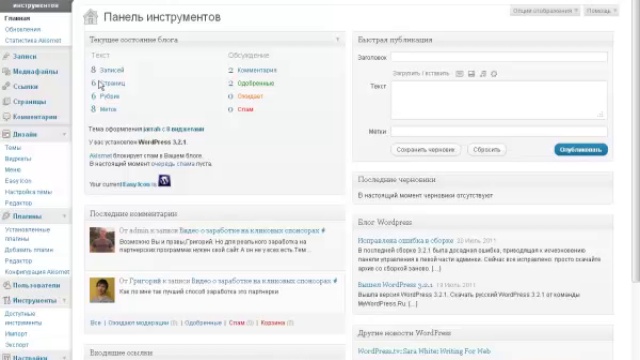Click the add image icon in Quick publish
Viewport: 640px width, 360px height.
point(460,74)
